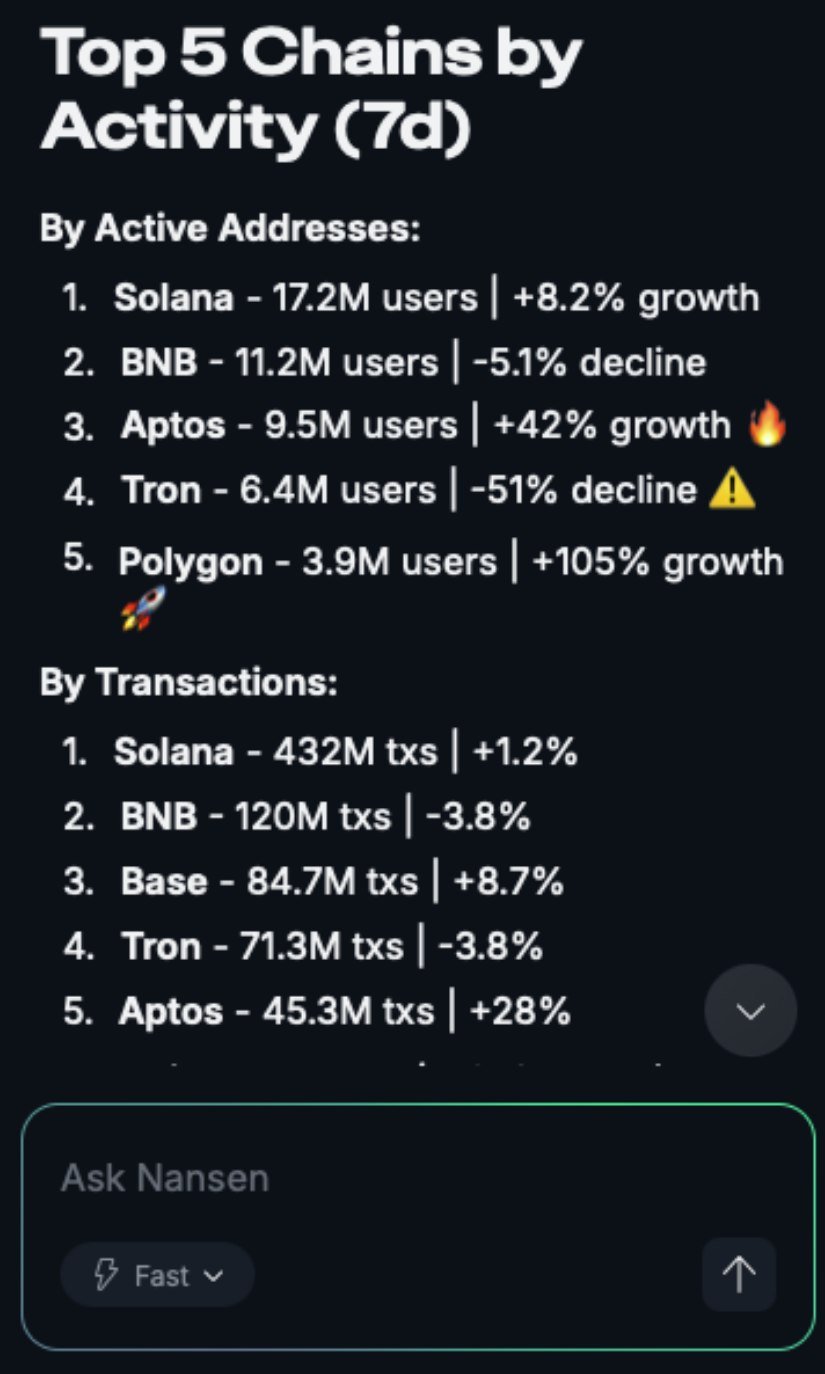Focus the Ask Nansen input field
Image resolution: width=825 pixels, height=1374 pixels.
400,1177
